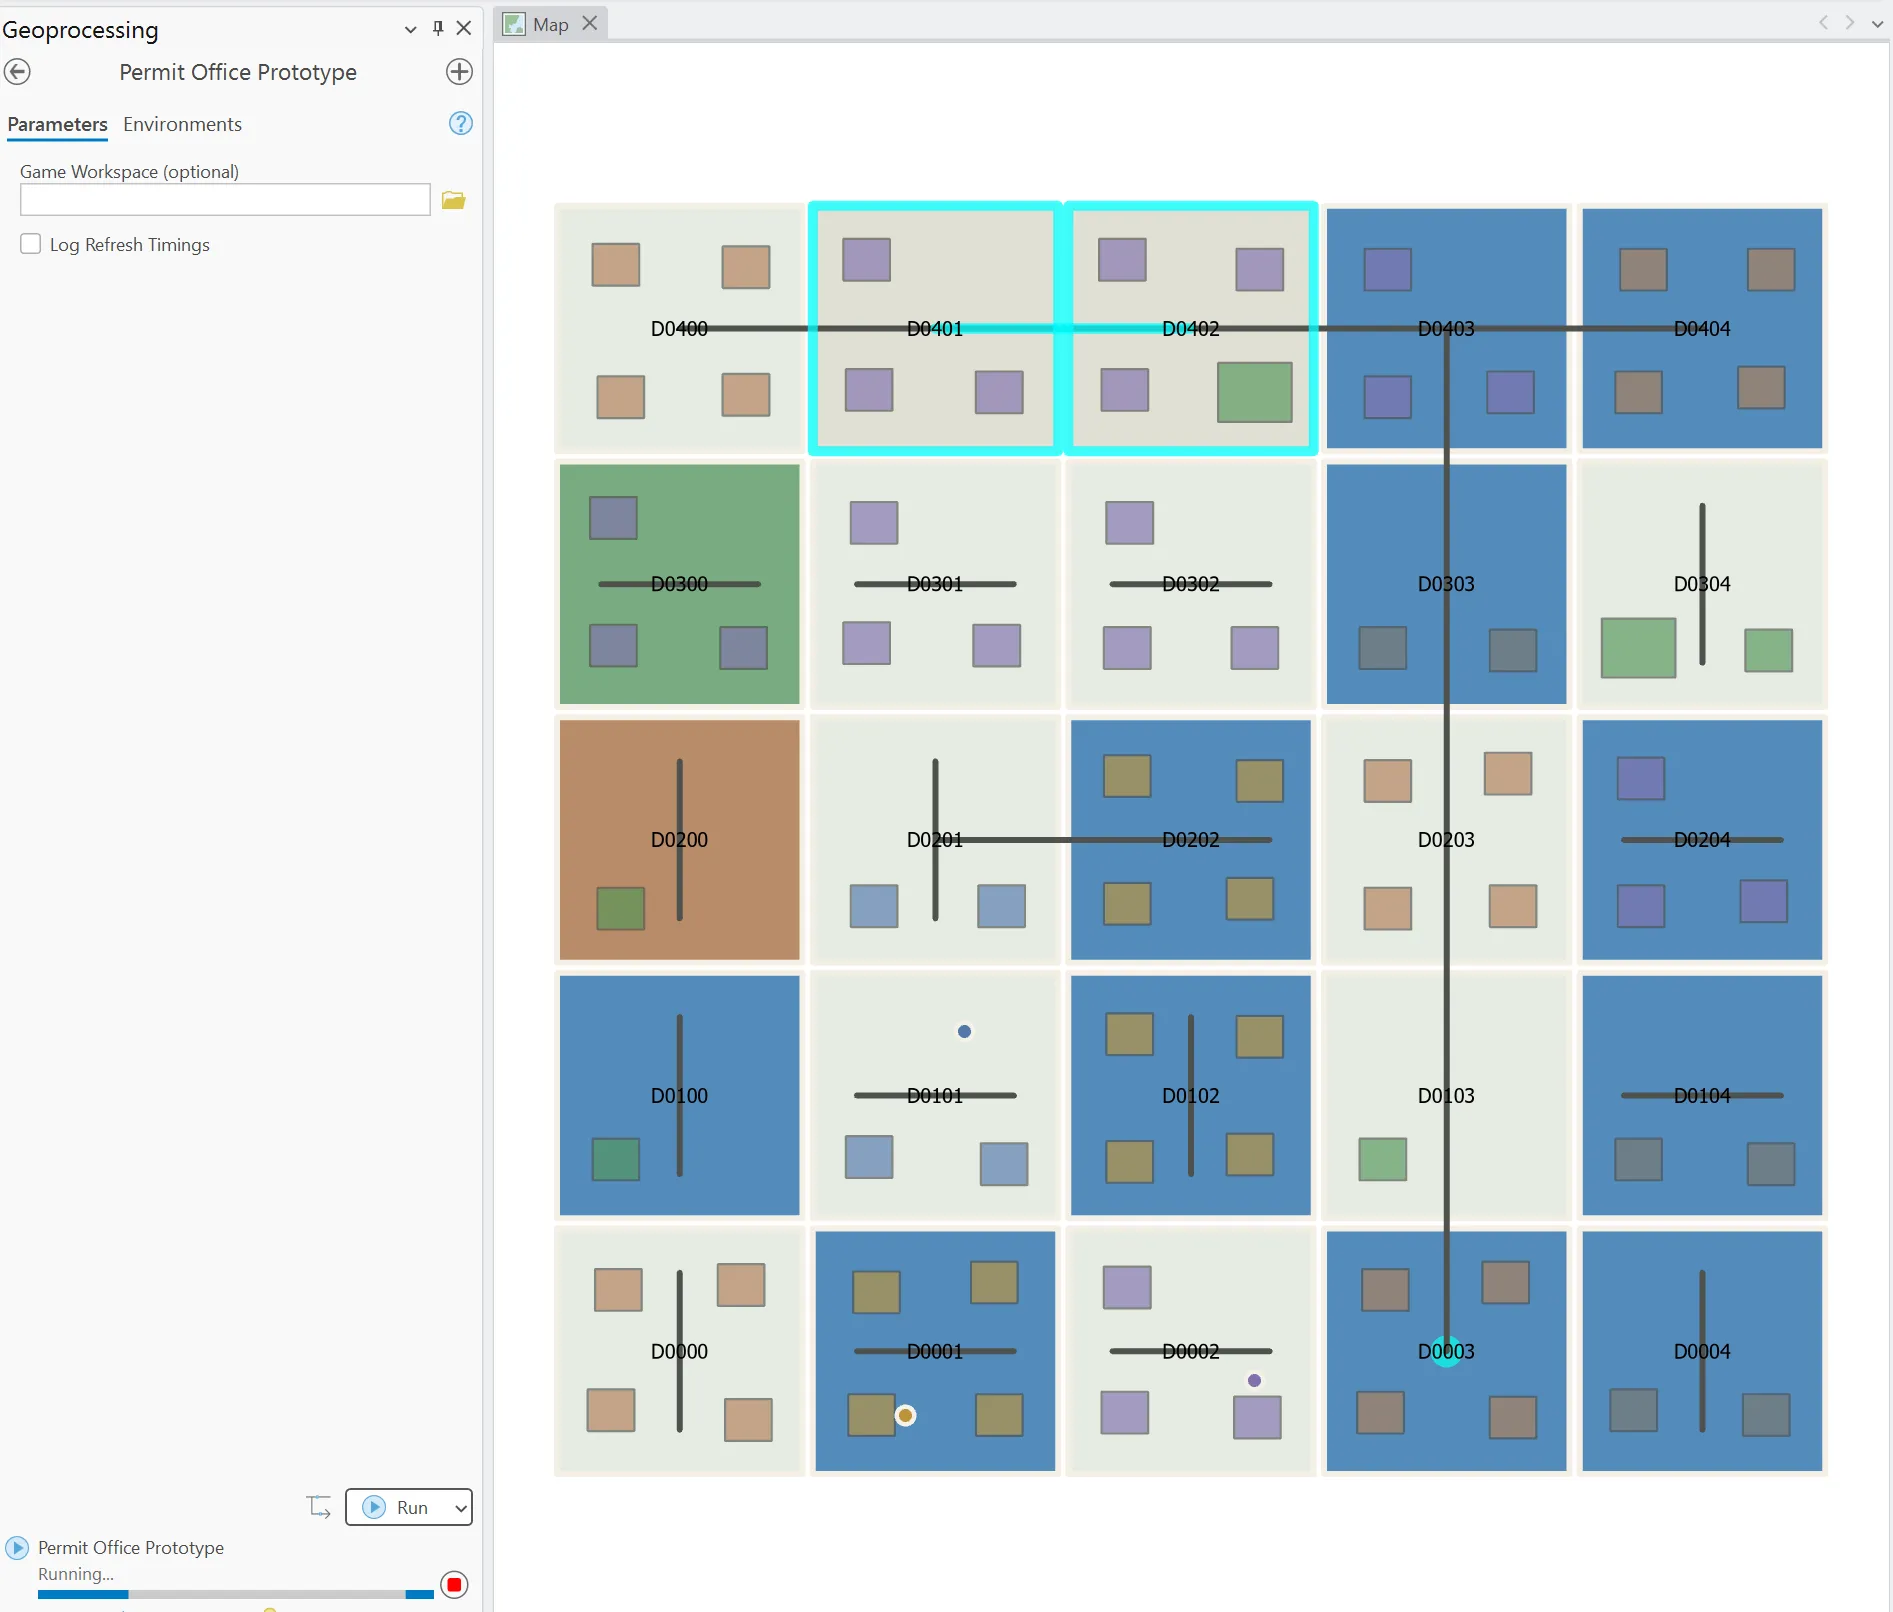This screenshot has height=1612, width=1893.
Task: Click the large green square in D0402
Action: click(x=1254, y=392)
